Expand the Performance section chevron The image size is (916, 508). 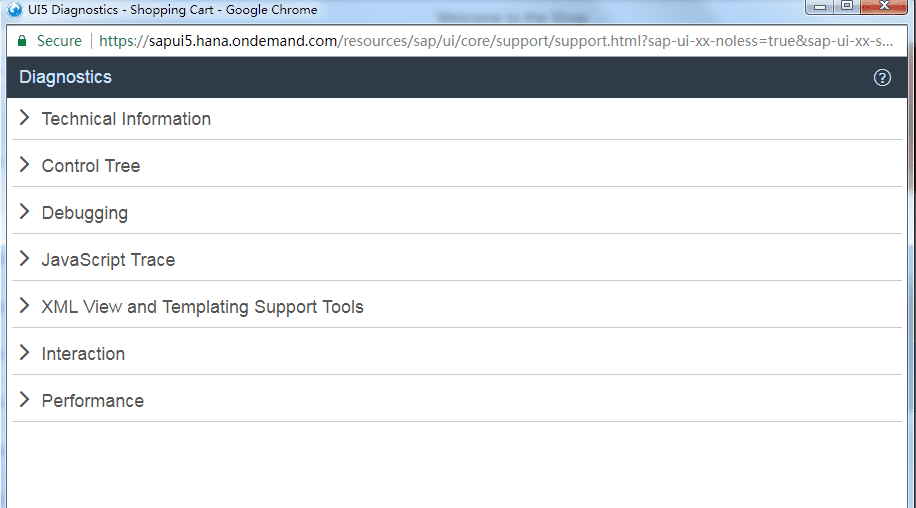[x=25, y=400]
